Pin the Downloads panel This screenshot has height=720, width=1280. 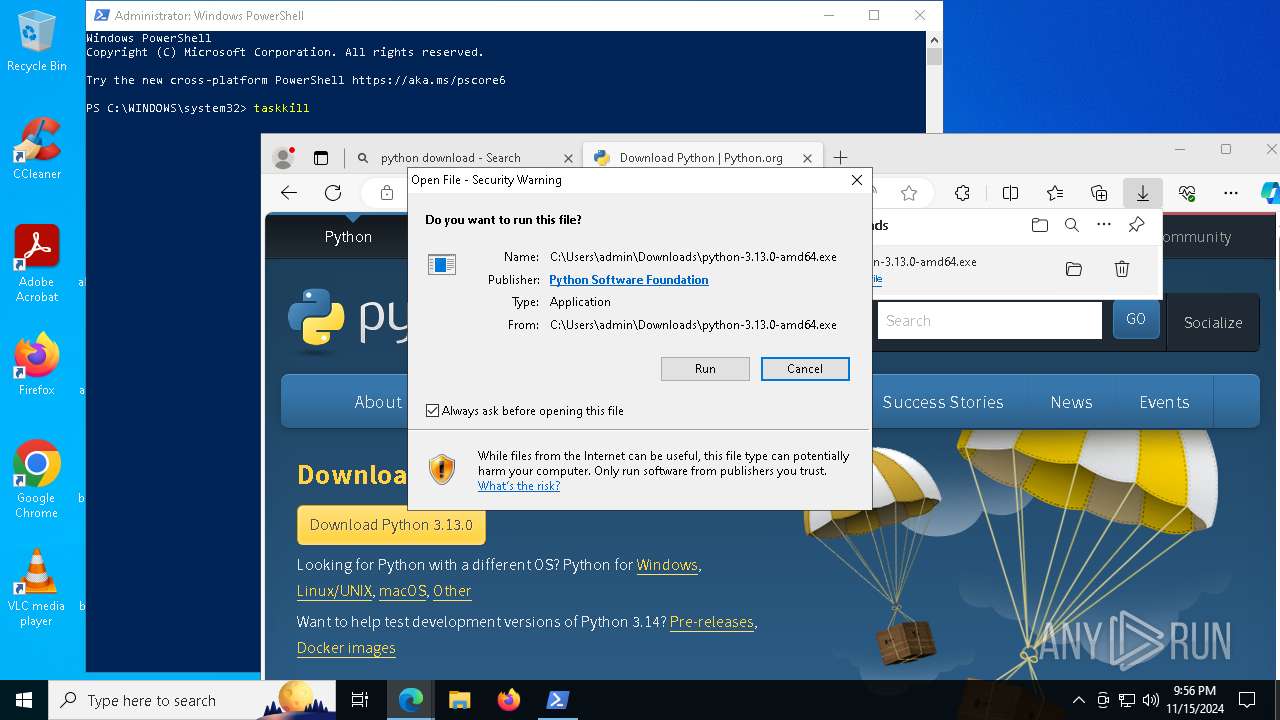click(1136, 225)
